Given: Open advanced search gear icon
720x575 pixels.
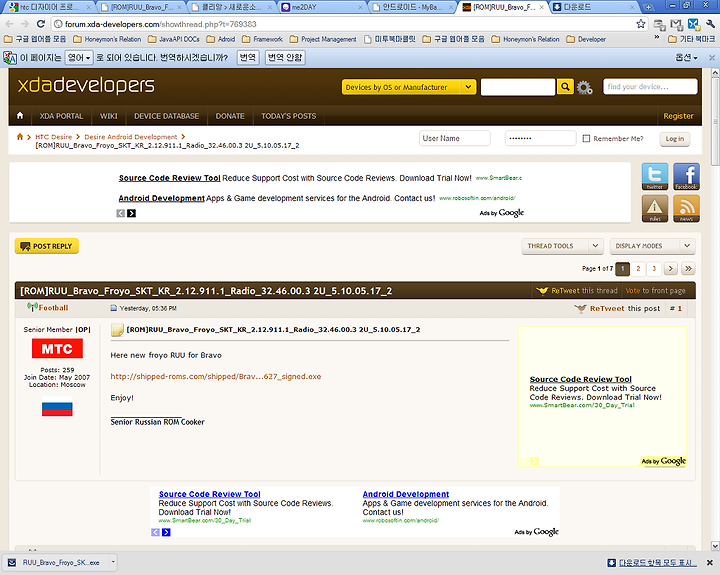Looking at the screenshot, I should [x=584, y=87].
